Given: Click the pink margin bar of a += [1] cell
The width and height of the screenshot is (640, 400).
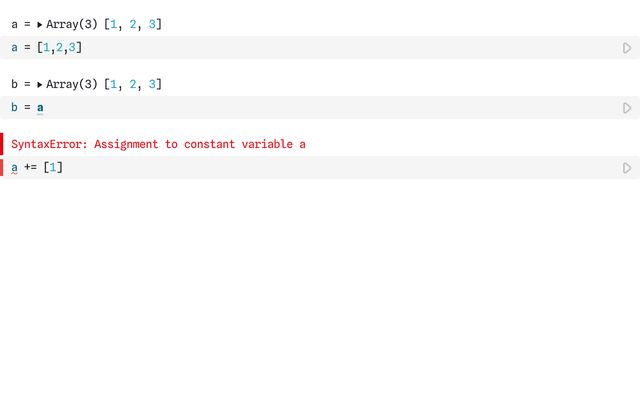Looking at the screenshot, I should tap(2, 168).
